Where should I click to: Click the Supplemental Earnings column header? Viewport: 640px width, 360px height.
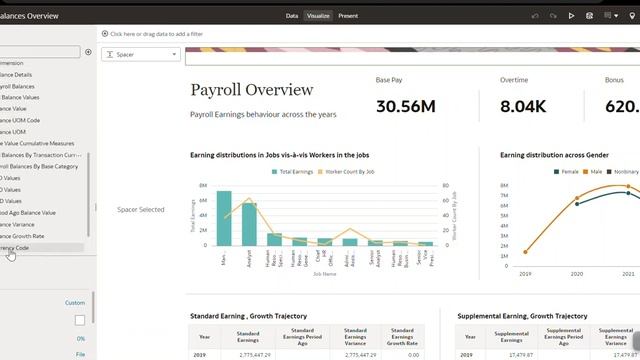(511, 337)
